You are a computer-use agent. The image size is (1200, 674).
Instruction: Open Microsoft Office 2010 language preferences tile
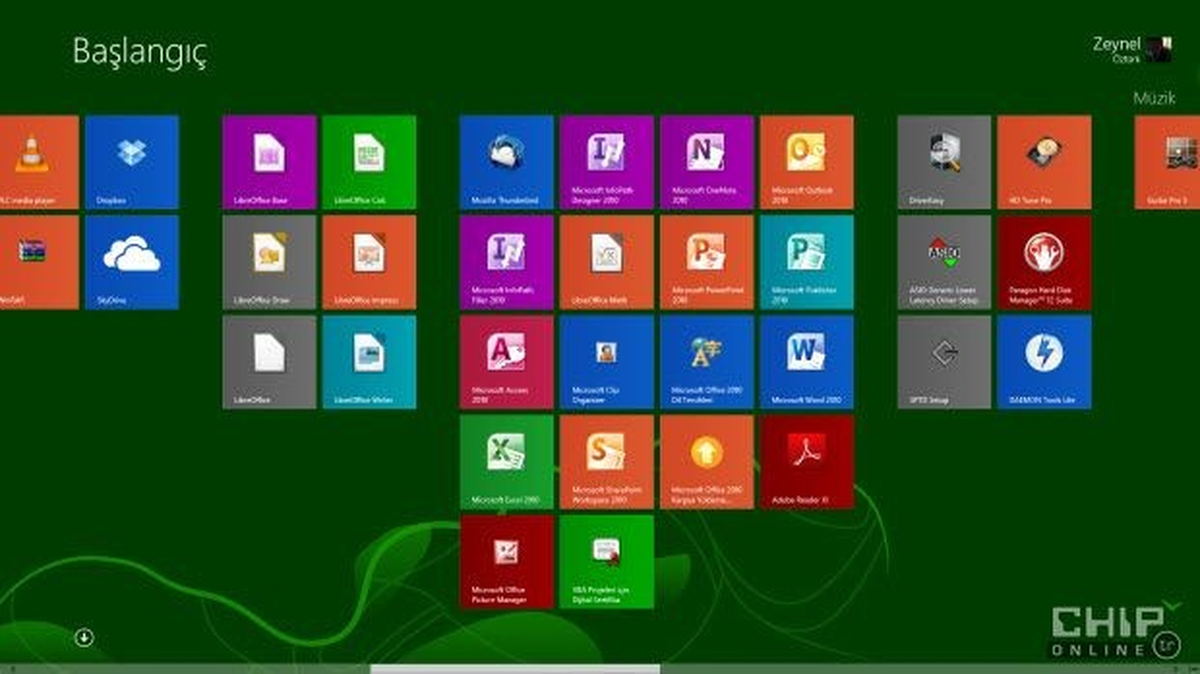(707, 362)
